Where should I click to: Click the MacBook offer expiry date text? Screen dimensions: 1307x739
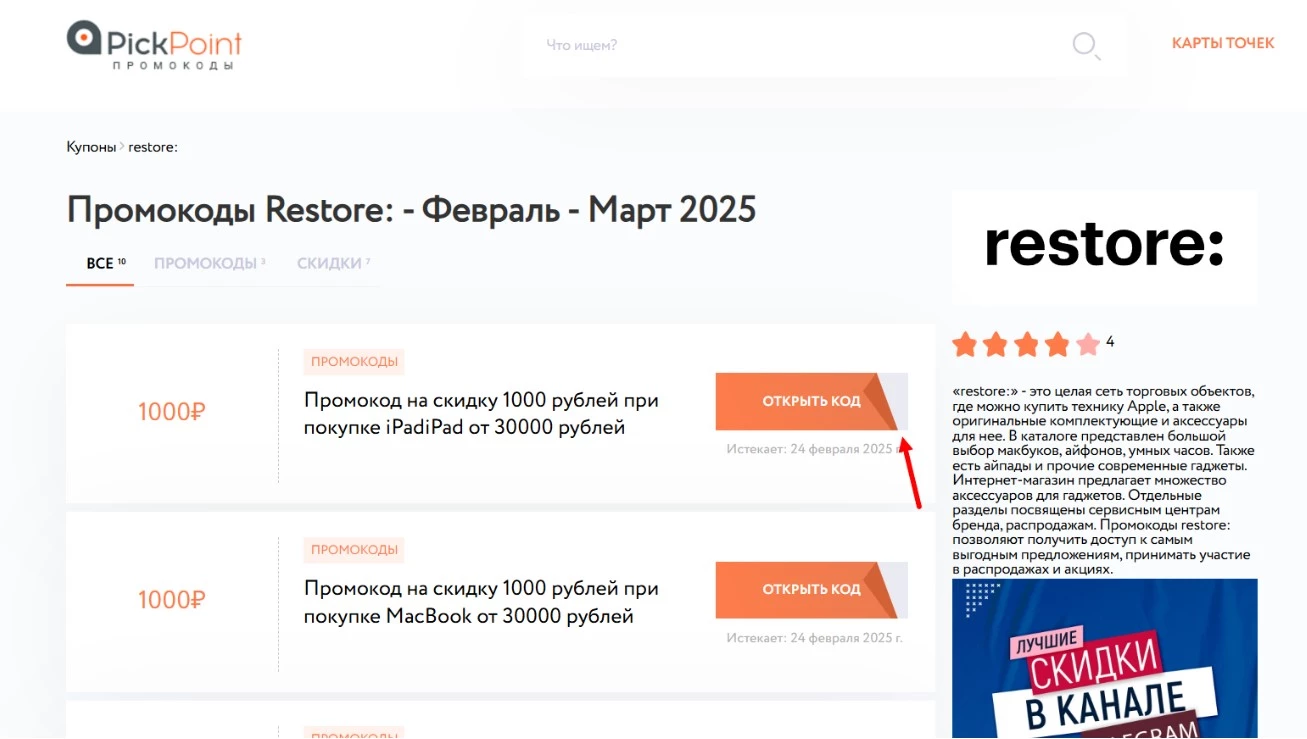(814, 638)
